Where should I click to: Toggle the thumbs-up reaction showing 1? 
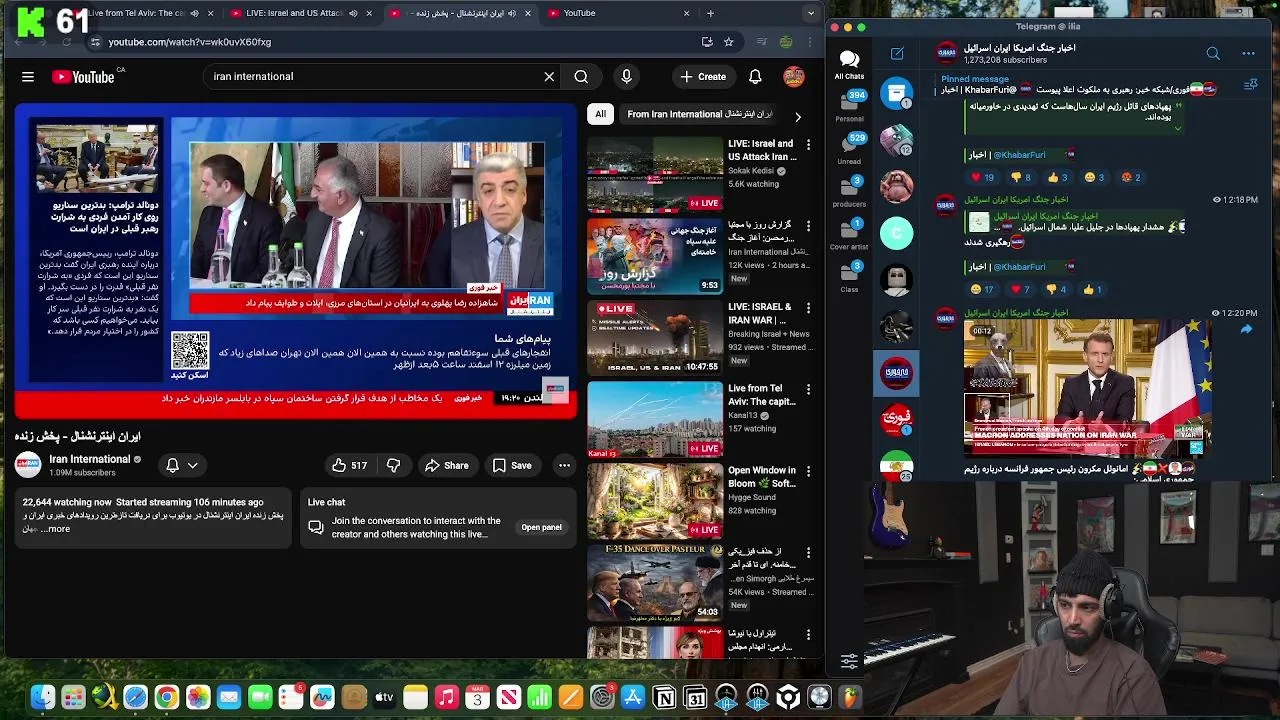tap(1092, 289)
